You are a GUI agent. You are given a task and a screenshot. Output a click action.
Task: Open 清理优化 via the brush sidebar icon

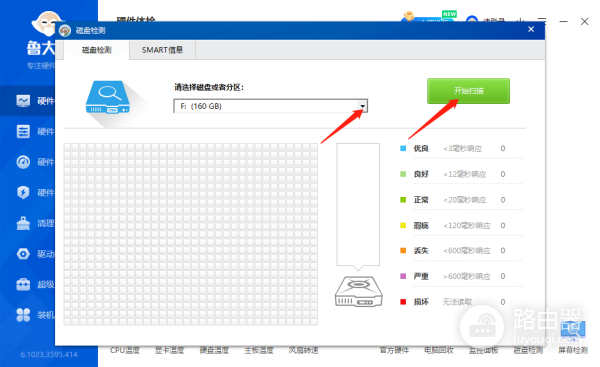[x=23, y=223]
